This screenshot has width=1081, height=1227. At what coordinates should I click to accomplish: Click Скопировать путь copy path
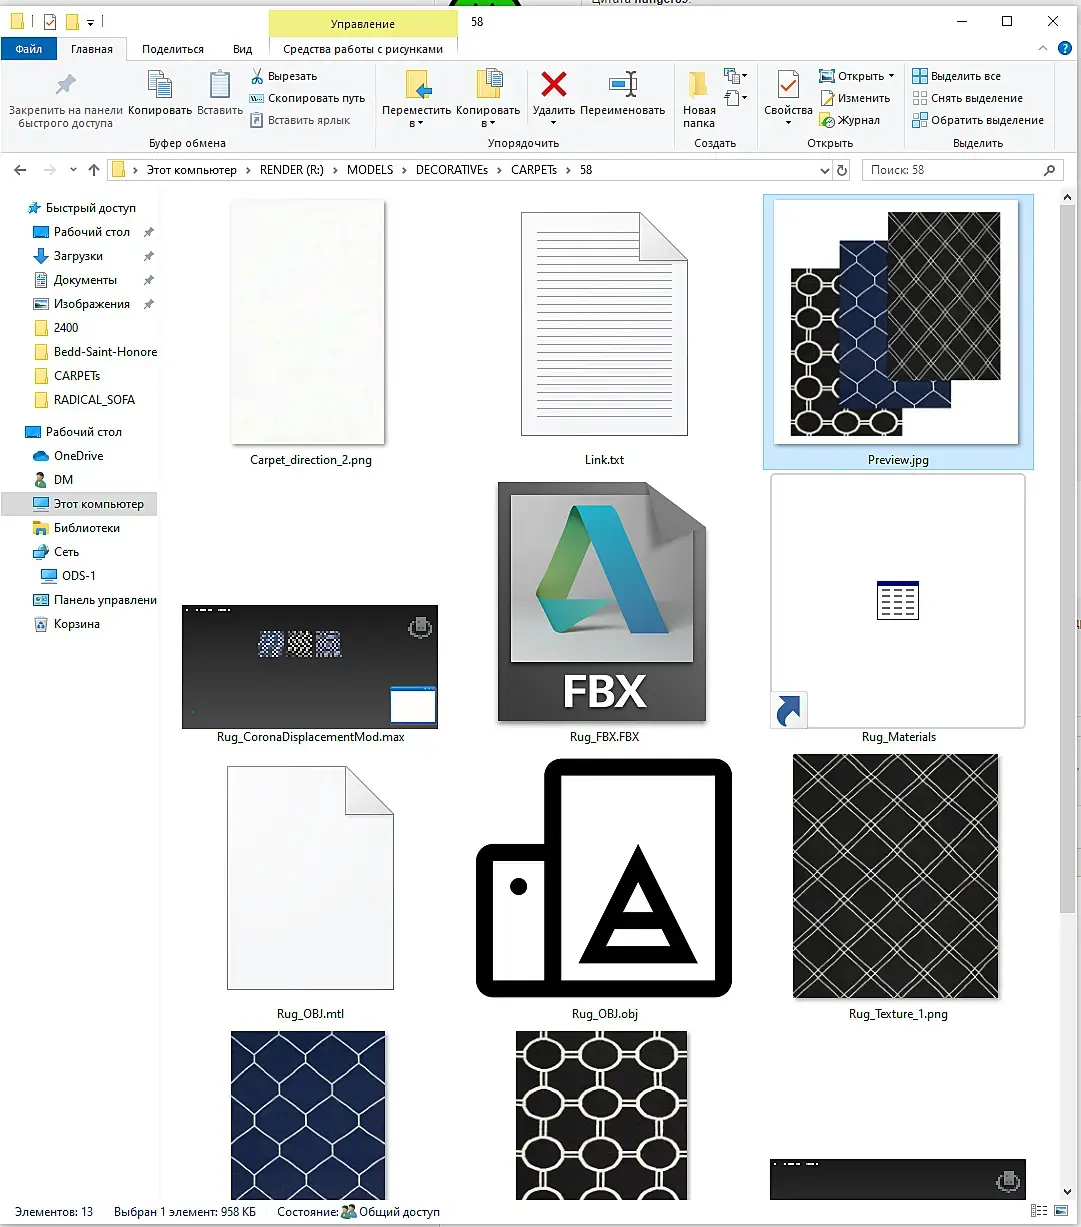(x=307, y=98)
